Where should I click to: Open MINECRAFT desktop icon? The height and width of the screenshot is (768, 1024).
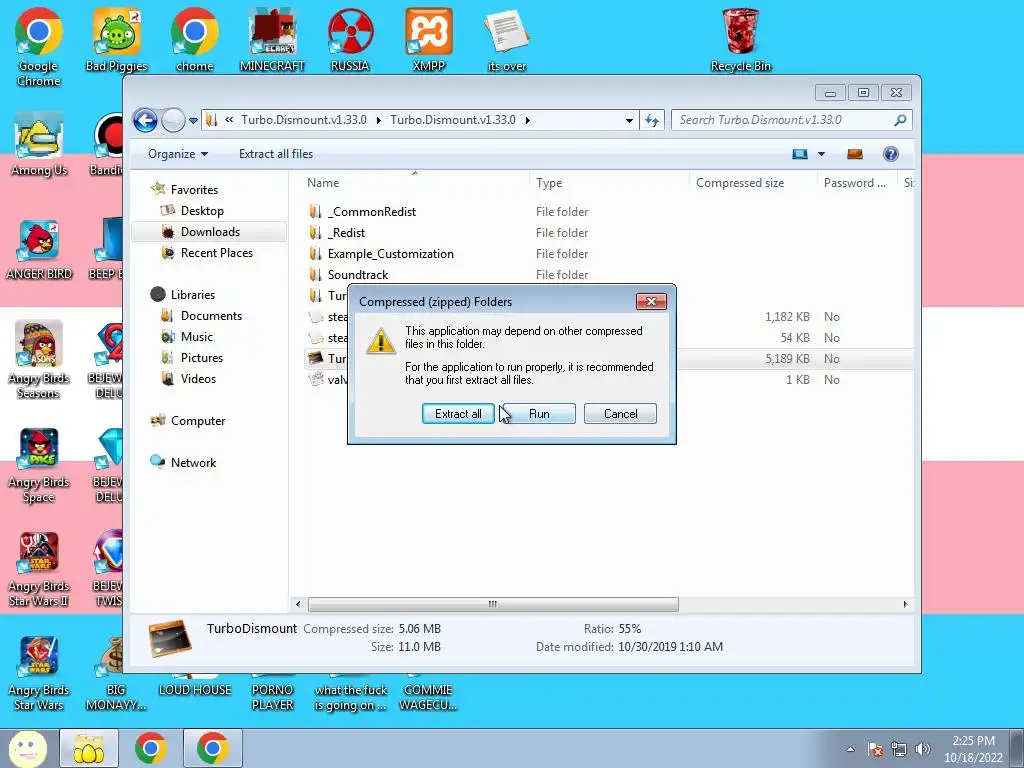point(272,40)
